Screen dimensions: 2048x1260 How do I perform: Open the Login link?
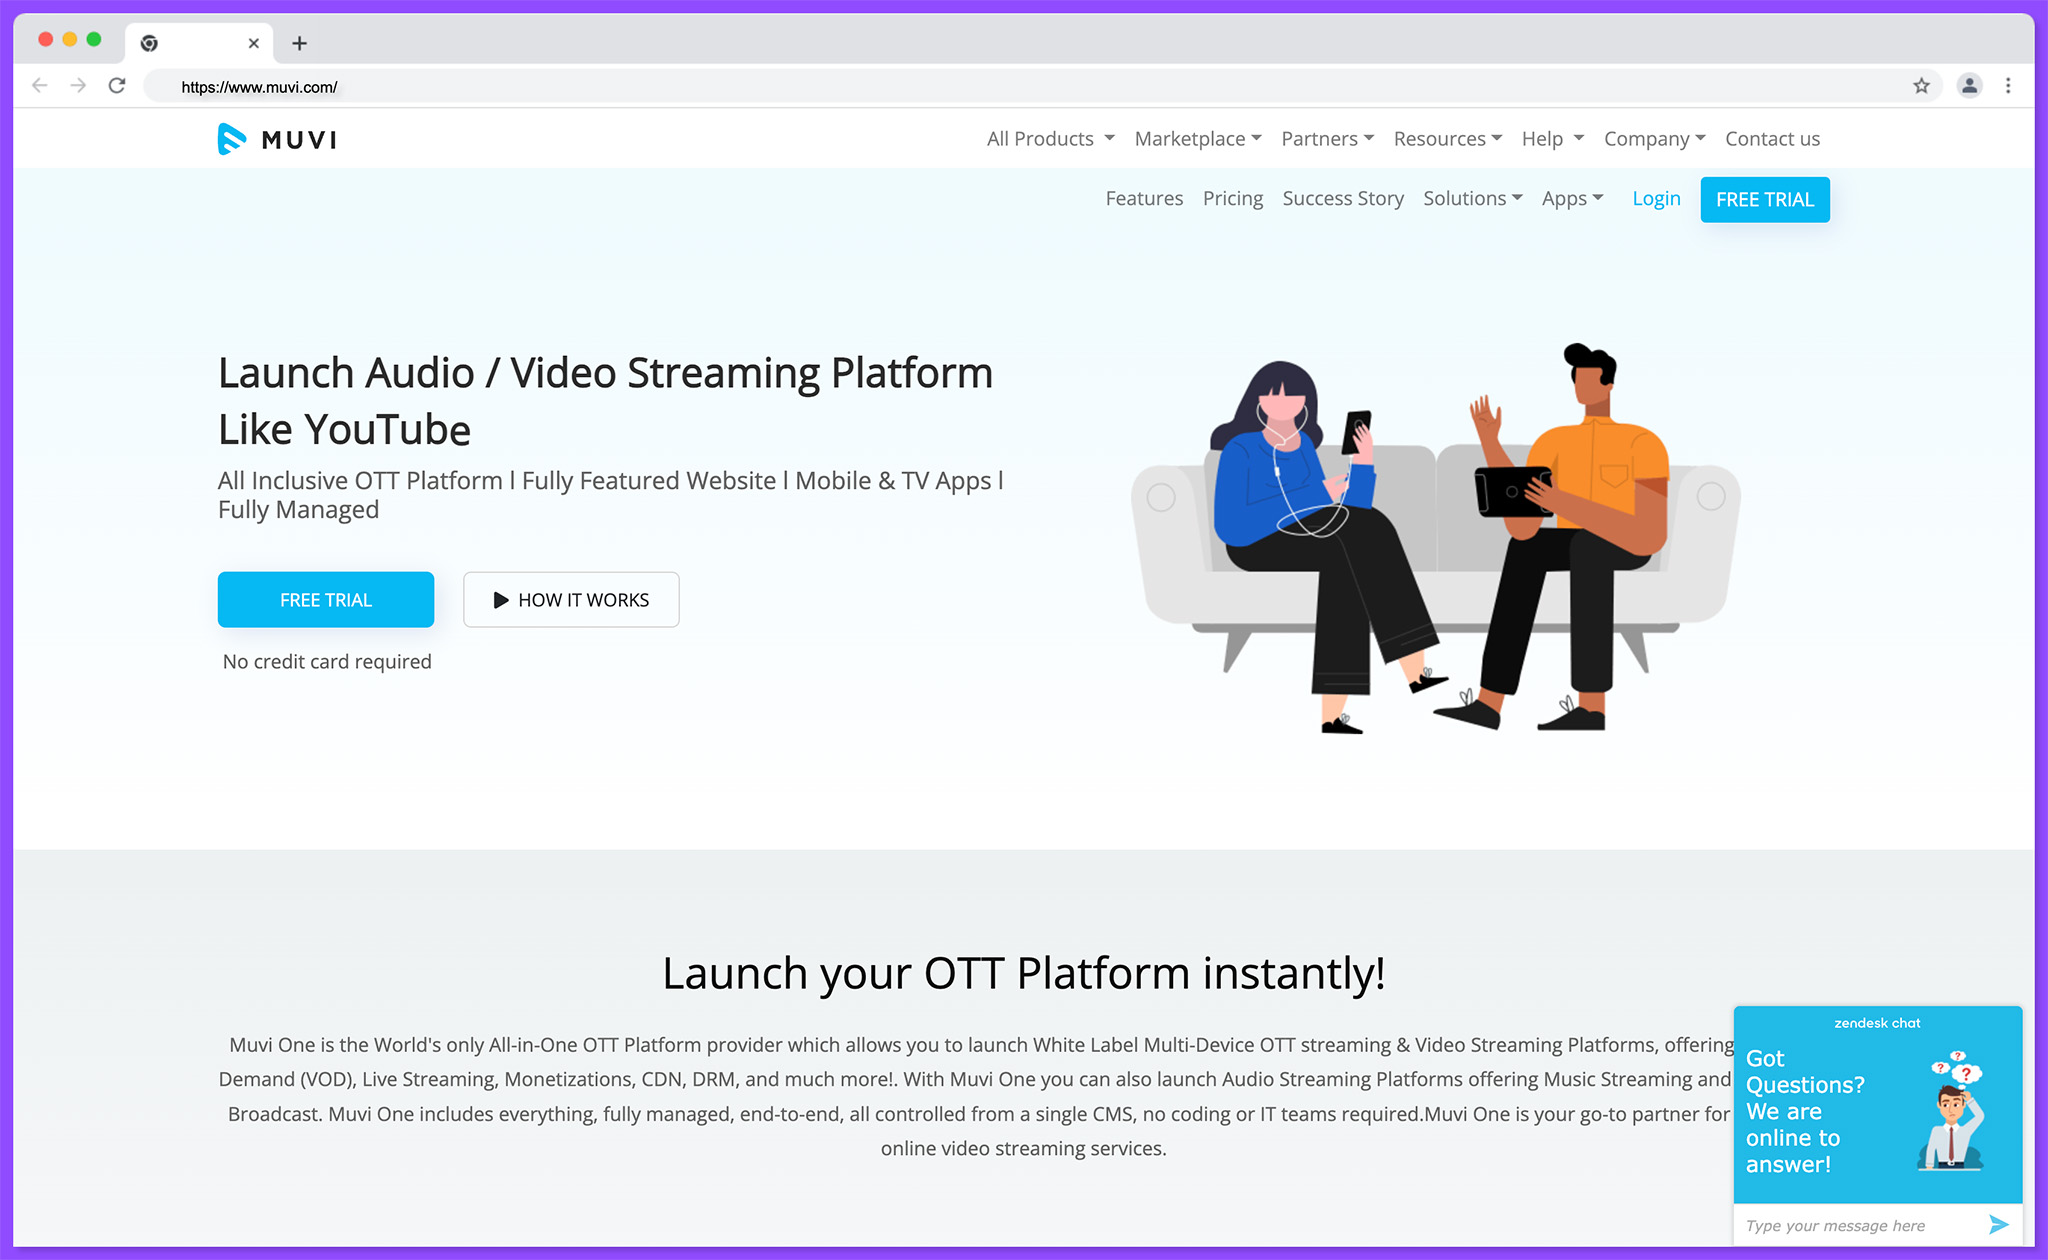coord(1656,198)
